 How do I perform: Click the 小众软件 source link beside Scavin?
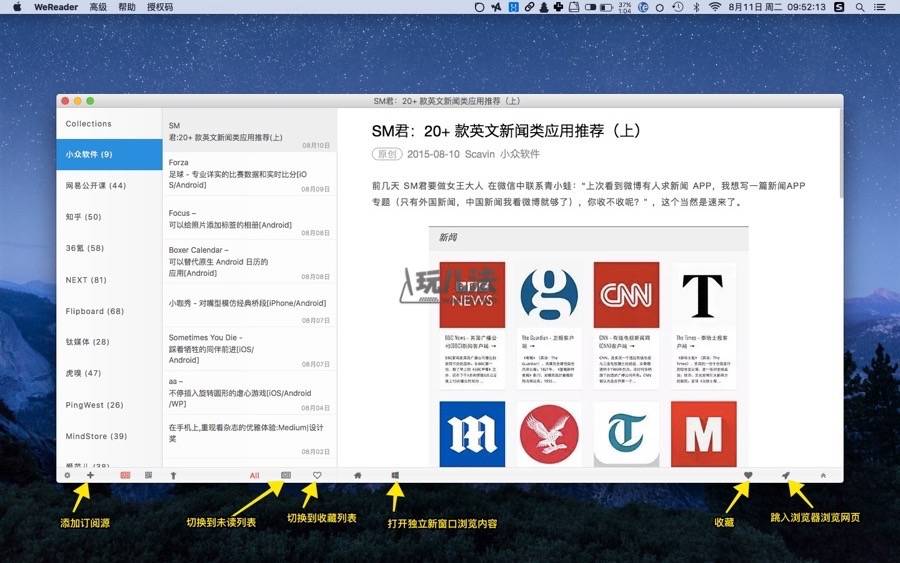[519, 154]
